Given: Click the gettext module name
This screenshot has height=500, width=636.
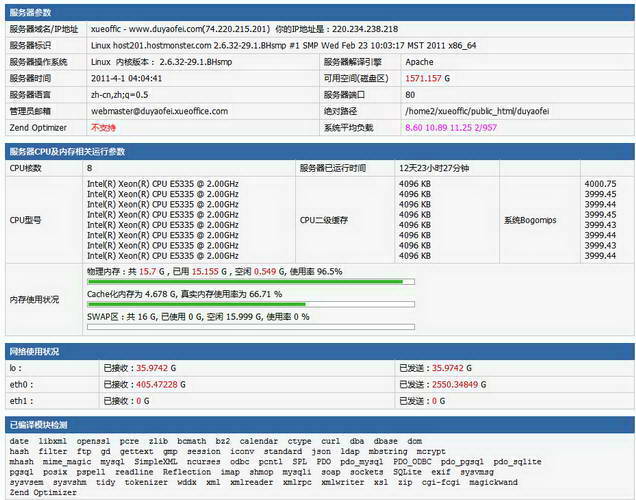Looking at the screenshot, I should (x=136, y=451).
